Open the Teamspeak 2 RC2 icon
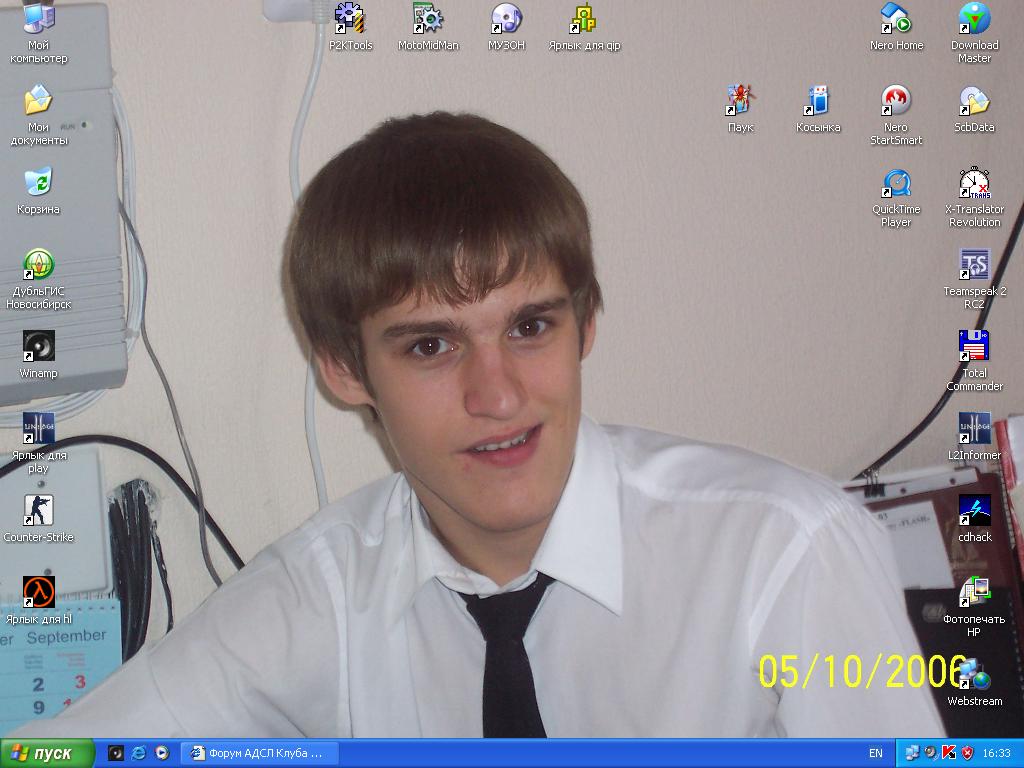 [x=974, y=265]
